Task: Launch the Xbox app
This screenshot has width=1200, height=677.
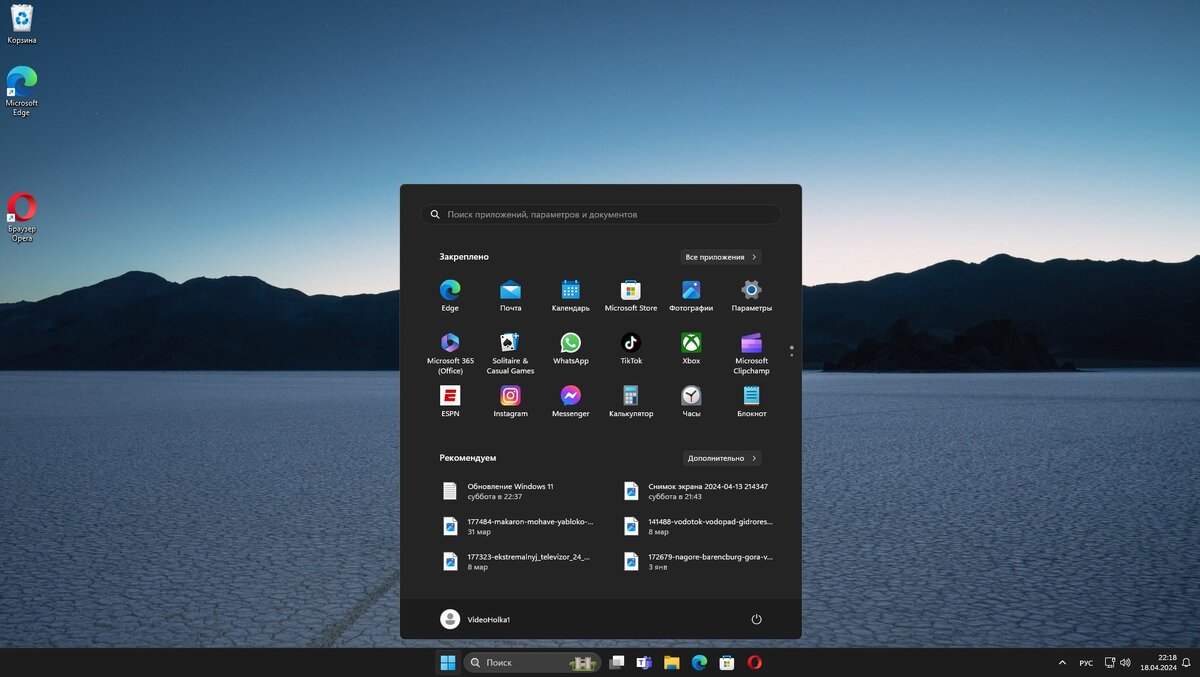Action: (691, 349)
